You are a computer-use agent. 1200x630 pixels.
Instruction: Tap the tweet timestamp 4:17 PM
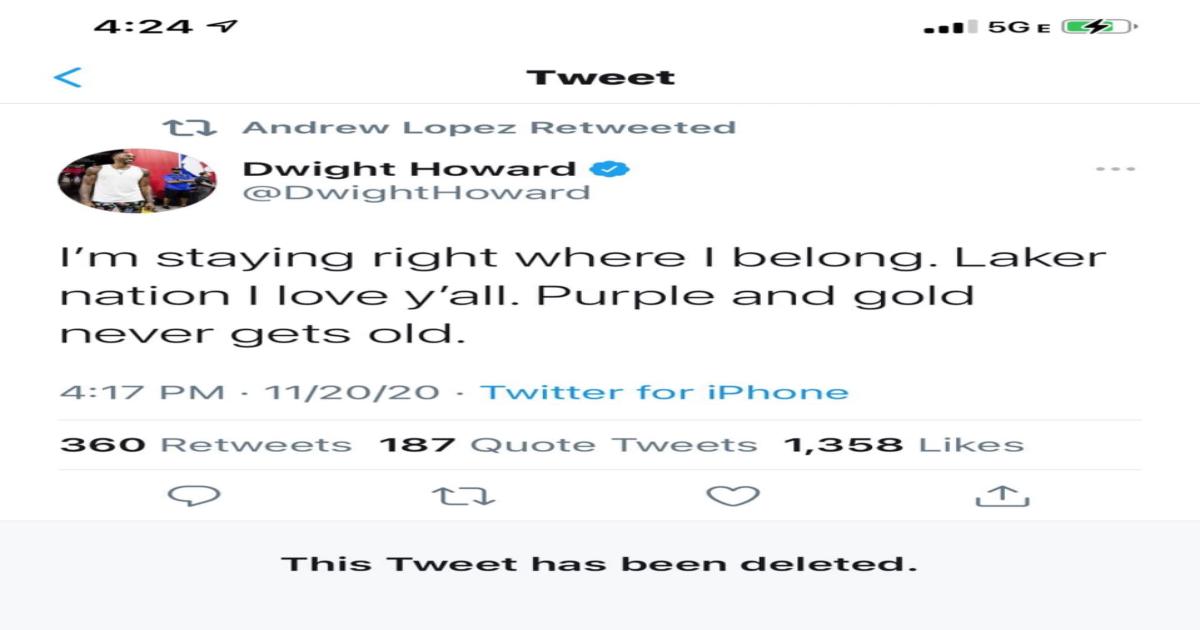(142, 392)
